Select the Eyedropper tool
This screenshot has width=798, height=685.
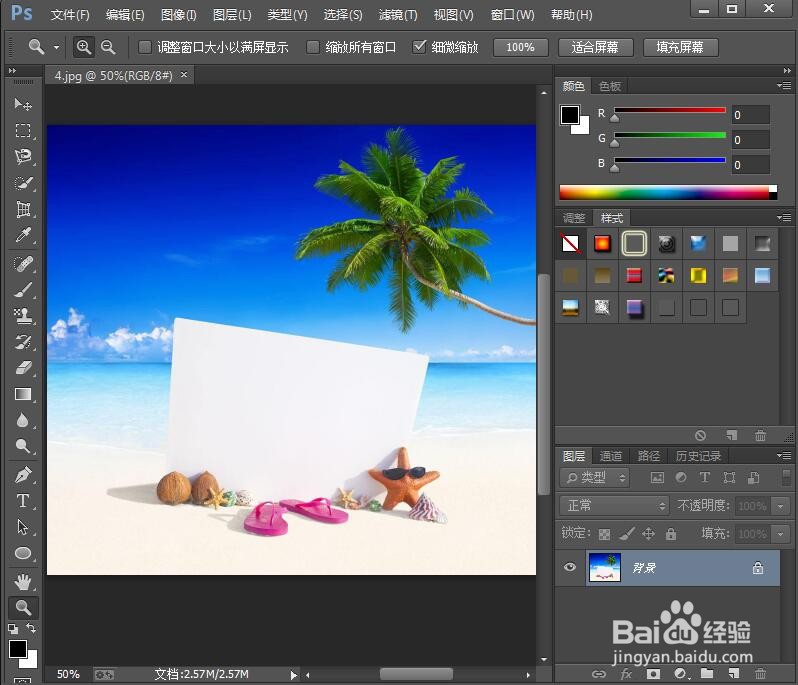point(22,235)
